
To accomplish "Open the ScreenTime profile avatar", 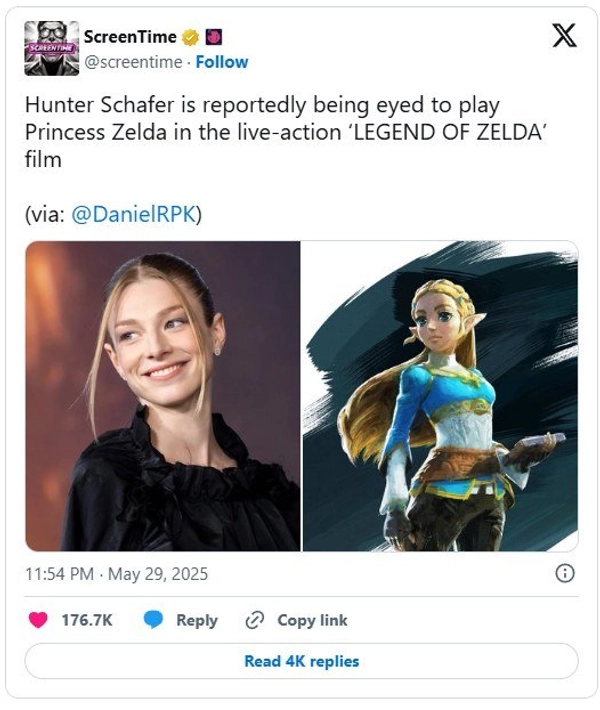I will click(50, 48).
